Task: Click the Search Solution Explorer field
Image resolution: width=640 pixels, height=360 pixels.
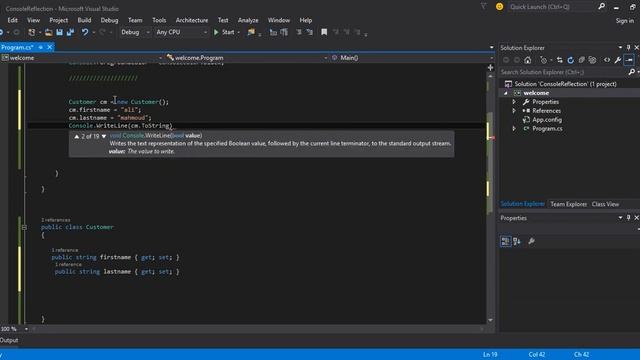Action: coord(563,72)
